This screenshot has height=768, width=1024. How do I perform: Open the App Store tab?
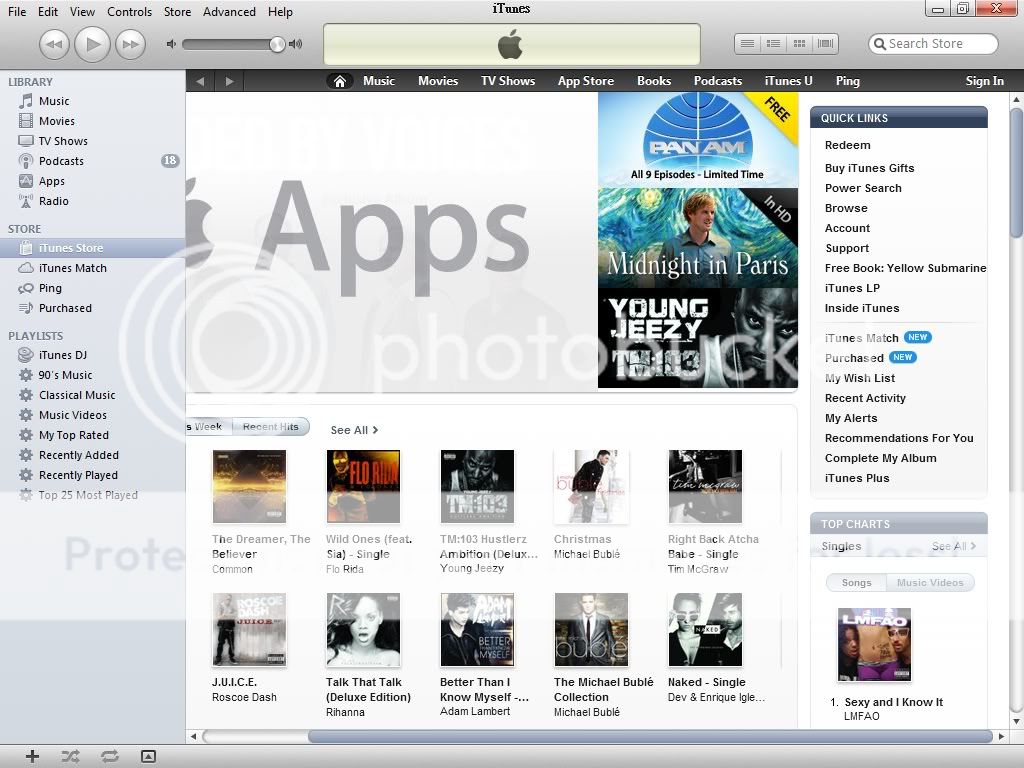tap(585, 81)
